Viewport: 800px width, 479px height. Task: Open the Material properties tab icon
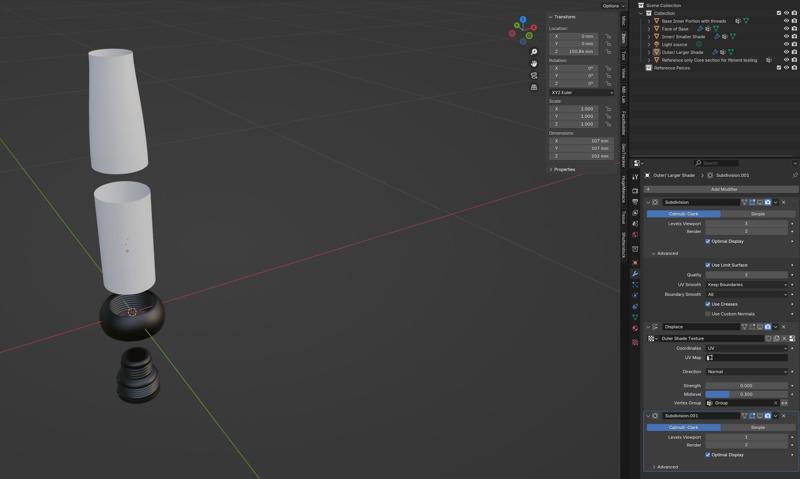[635, 329]
